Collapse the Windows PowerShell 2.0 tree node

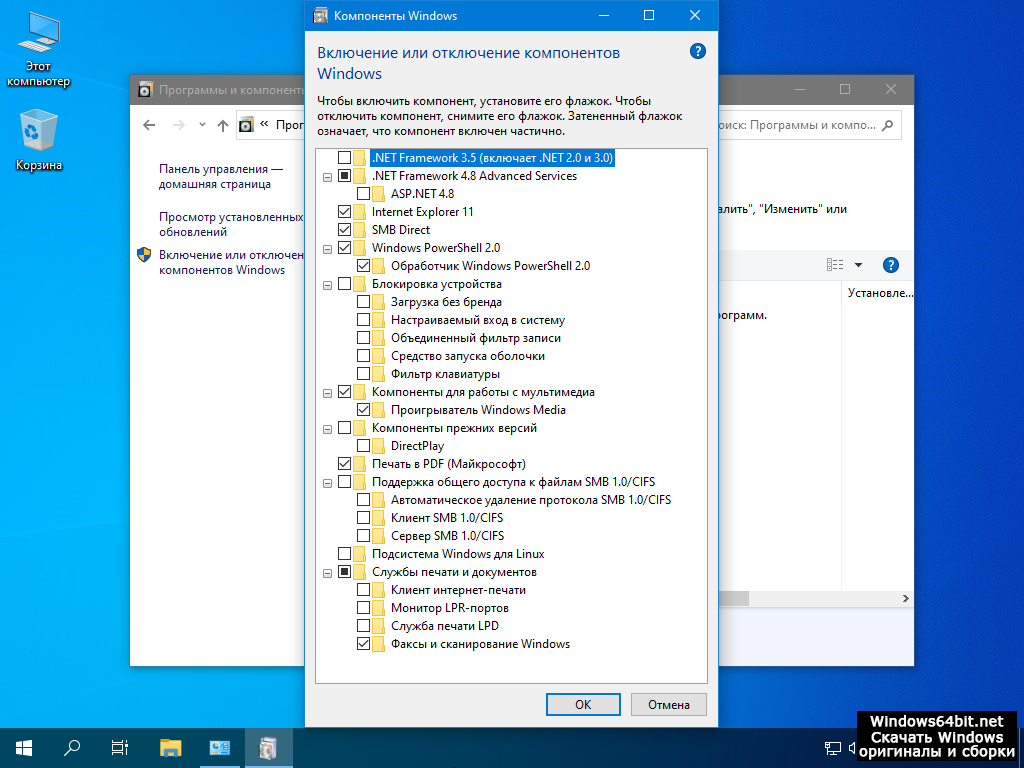pyautogui.click(x=327, y=249)
